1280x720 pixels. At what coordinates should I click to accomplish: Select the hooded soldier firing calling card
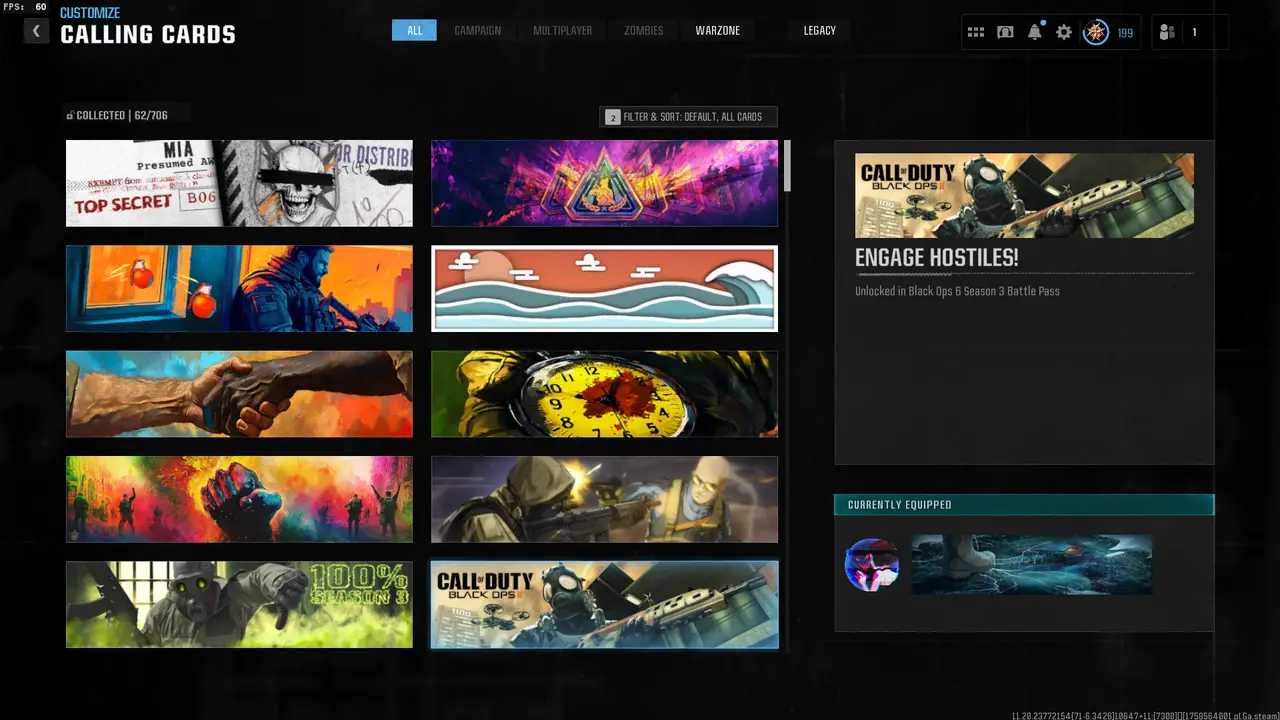coord(604,499)
